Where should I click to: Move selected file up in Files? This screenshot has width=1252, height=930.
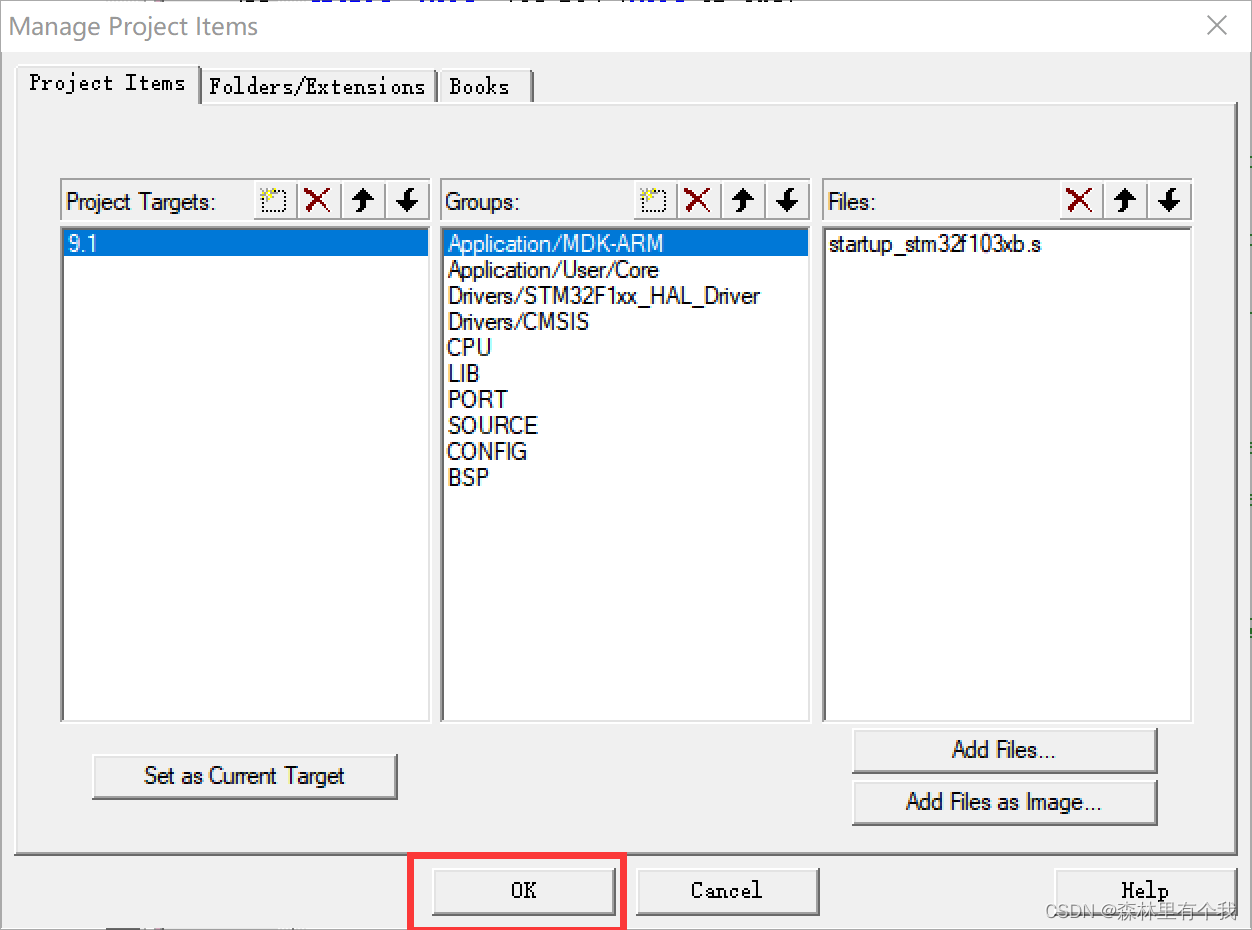pyautogui.click(x=1125, y=200)
